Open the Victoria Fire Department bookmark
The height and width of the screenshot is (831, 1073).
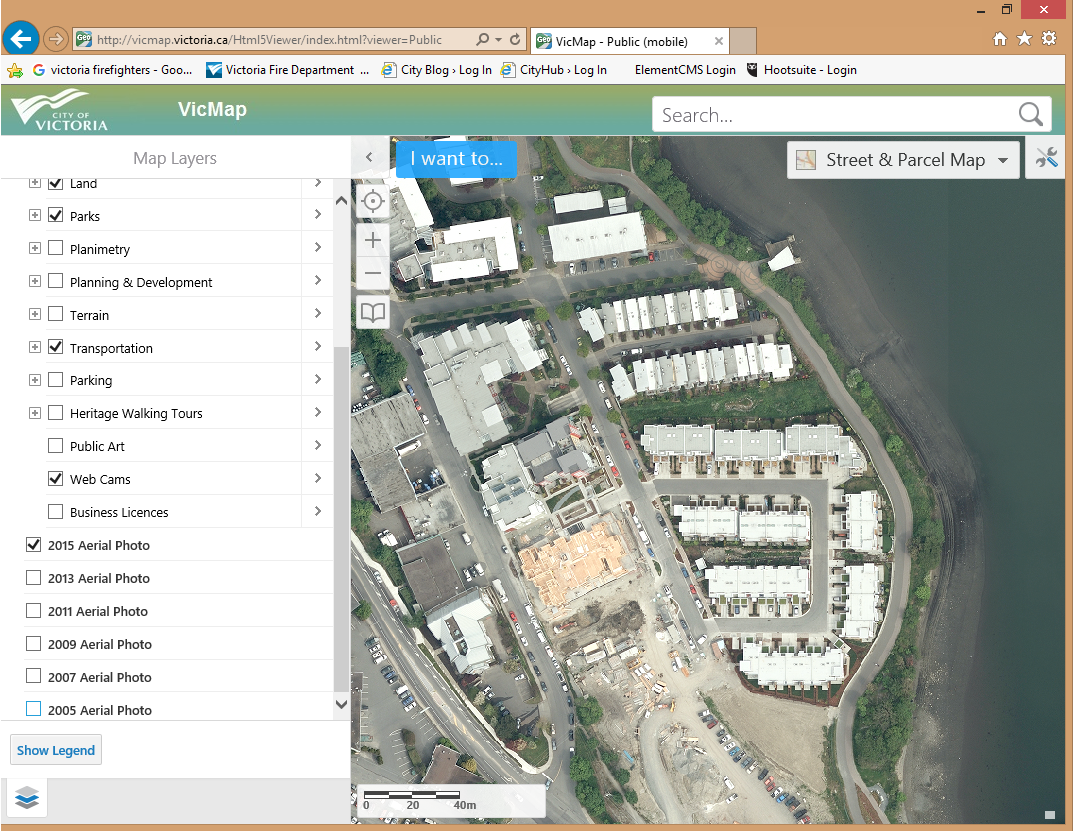[287, 70]
